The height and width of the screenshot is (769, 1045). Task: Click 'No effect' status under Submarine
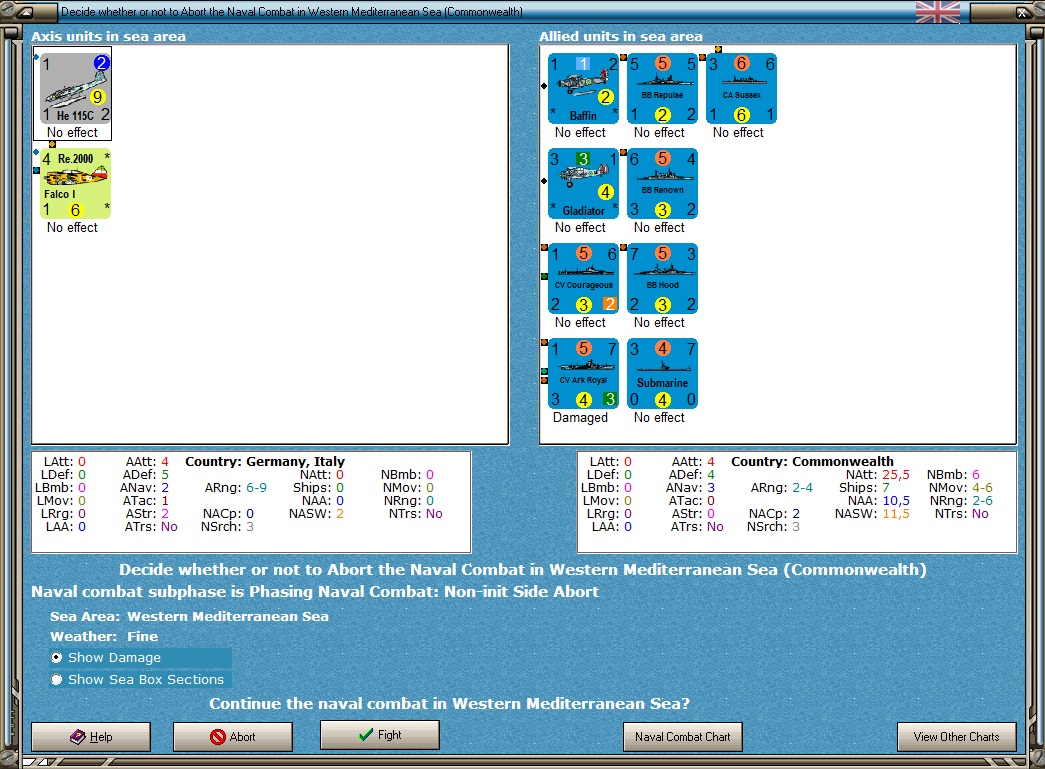coord(659,418)
